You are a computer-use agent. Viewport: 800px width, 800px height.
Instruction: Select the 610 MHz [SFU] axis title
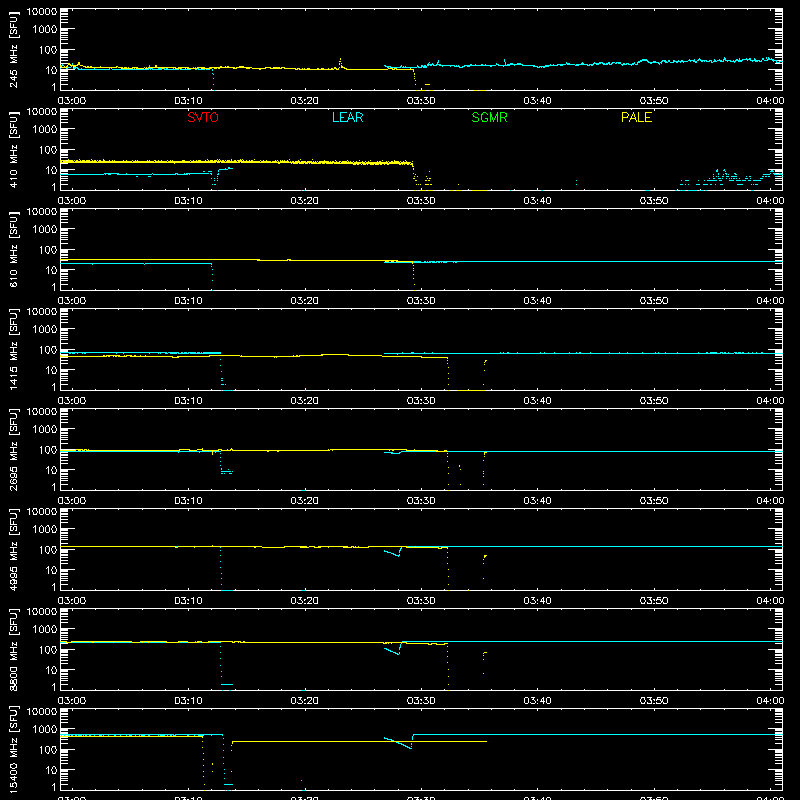(x=14, y=250)
